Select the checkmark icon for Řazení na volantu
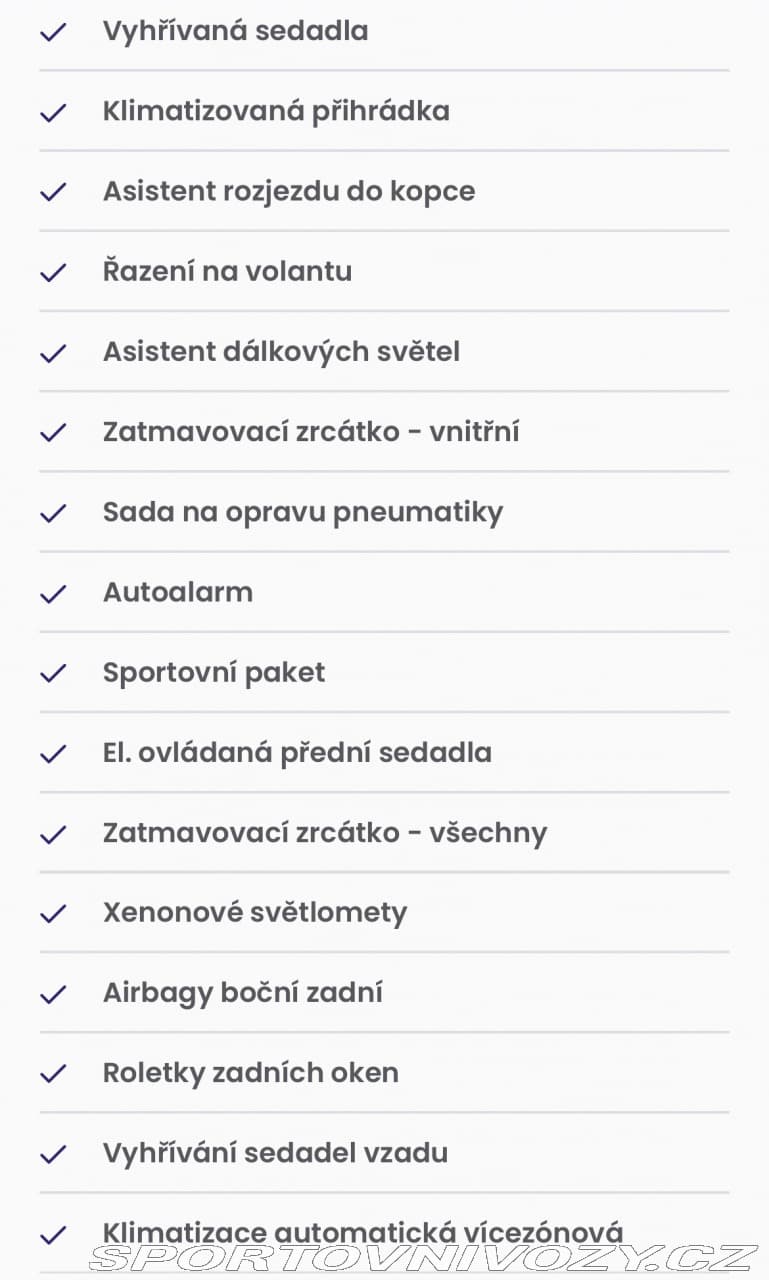 tap(52, 272)
